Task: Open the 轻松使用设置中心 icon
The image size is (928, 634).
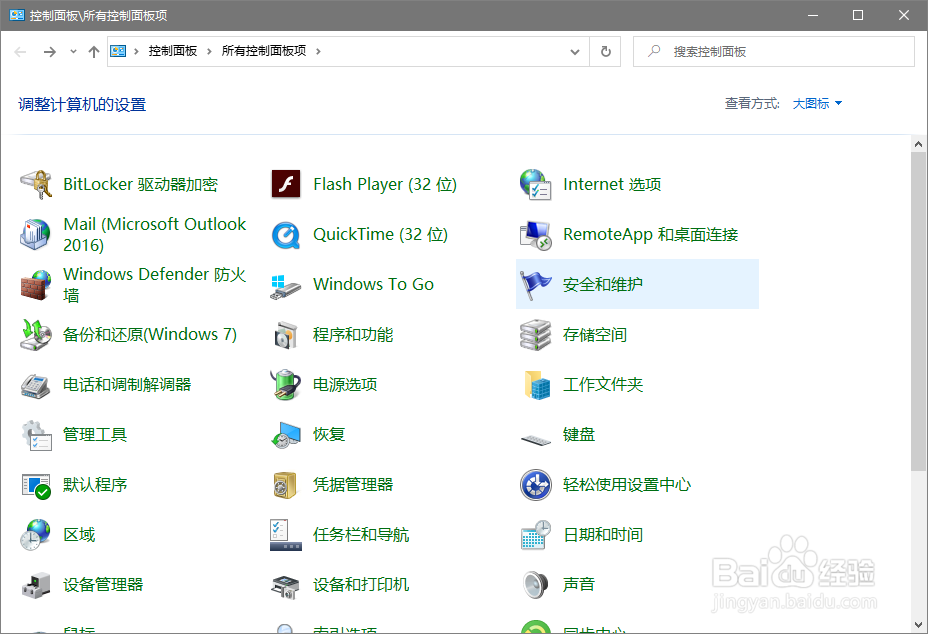Action: click(536, 485)
